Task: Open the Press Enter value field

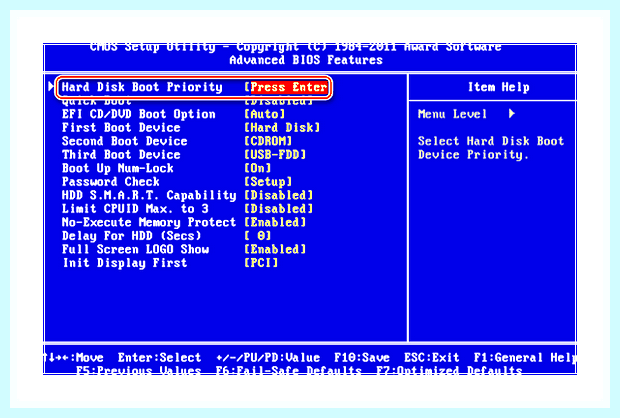Action: tap(289, 87)
